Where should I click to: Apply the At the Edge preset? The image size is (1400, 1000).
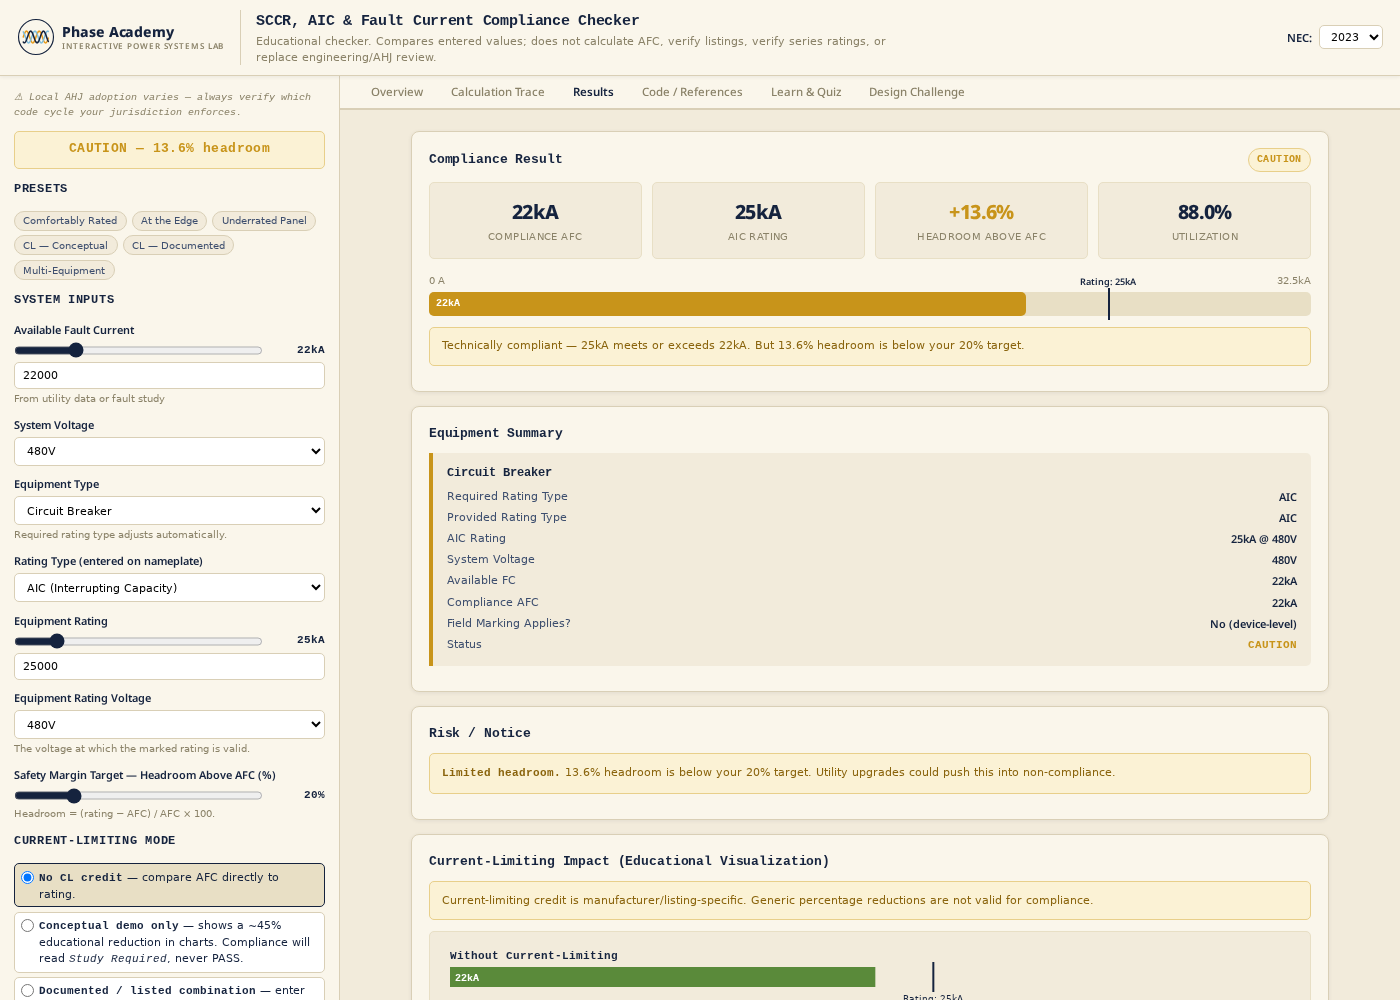tap(169, 221)
